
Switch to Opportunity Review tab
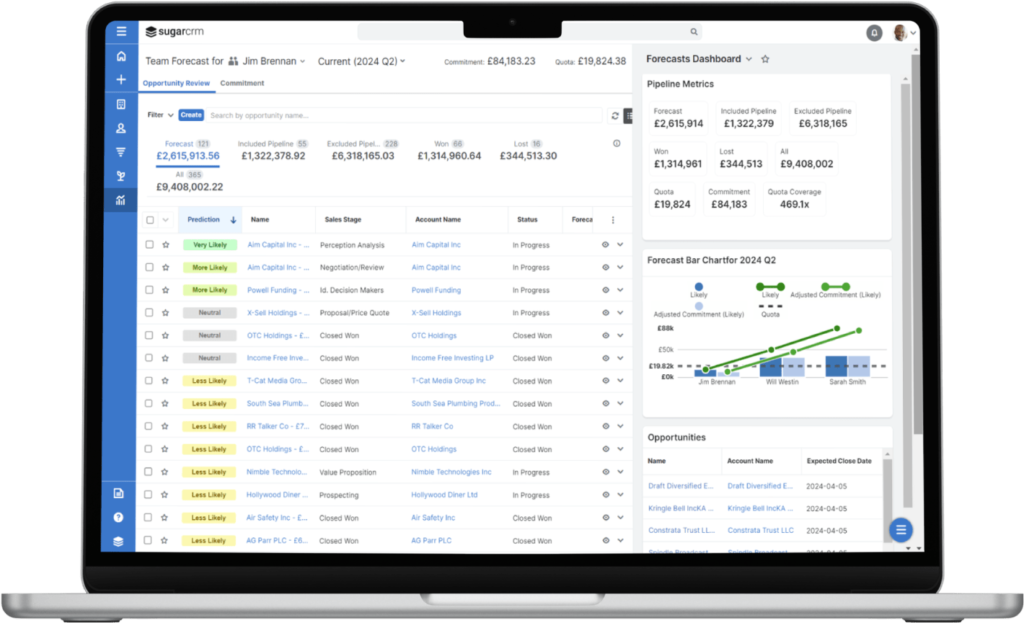(x=176, y=83)
